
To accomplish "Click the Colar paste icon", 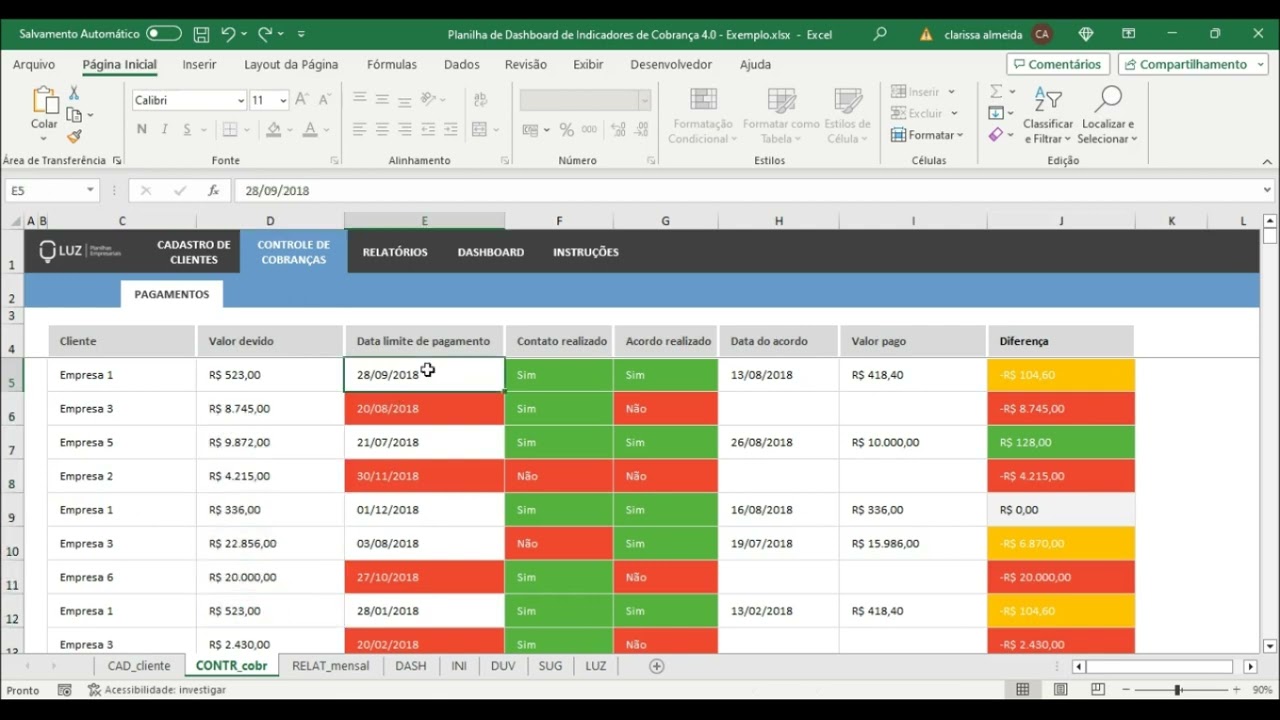I will pyautogui.click(x=45, y=100).
